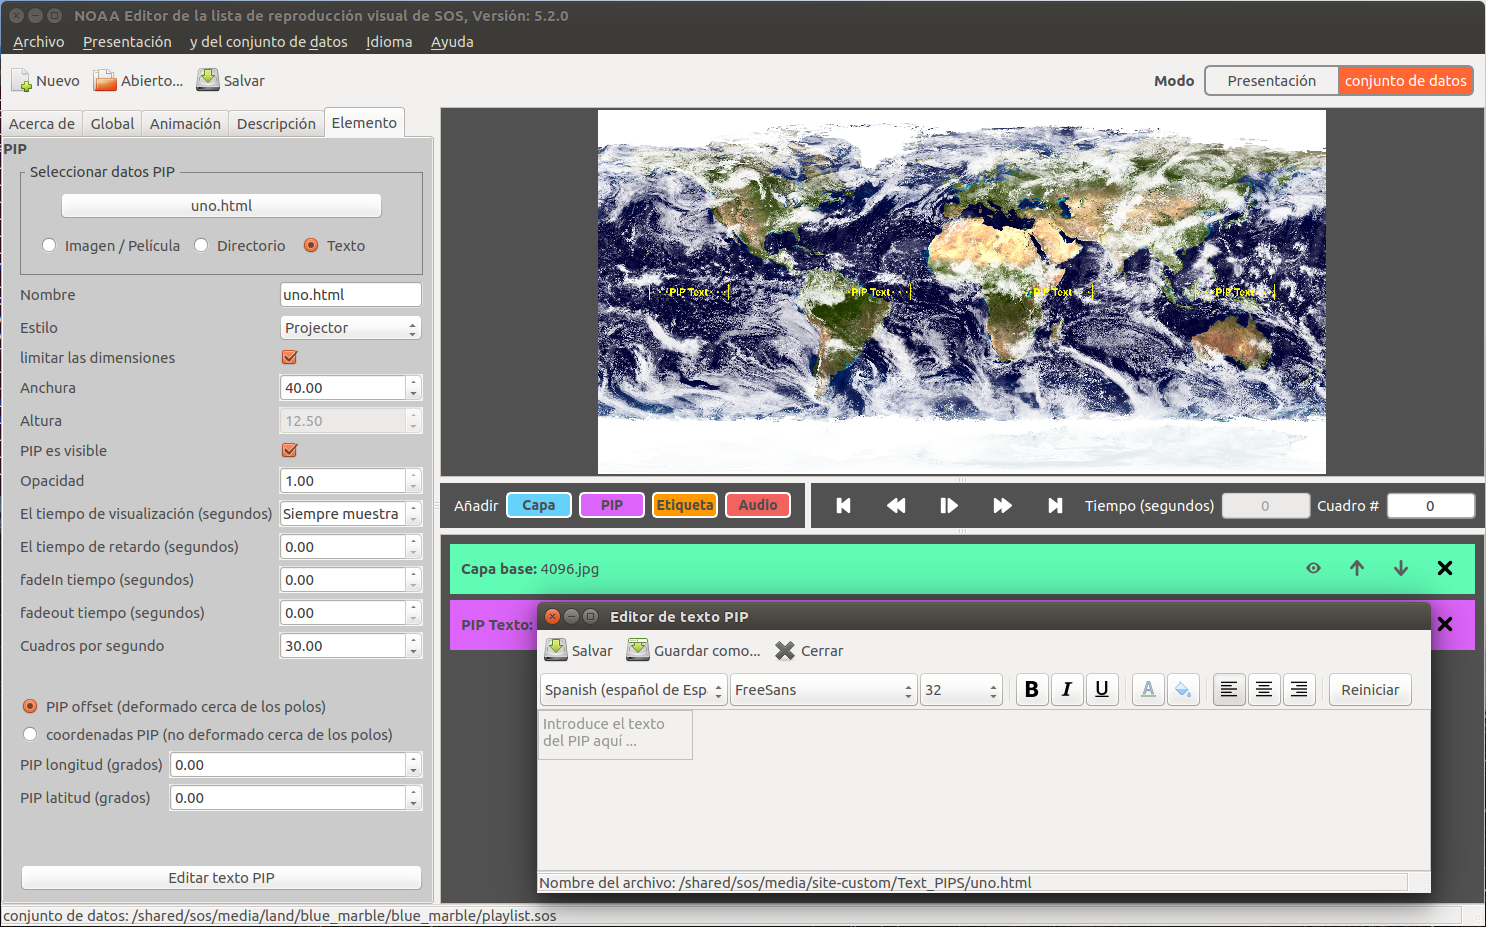
Task: Add a PIP element
Action: (612, 505)
